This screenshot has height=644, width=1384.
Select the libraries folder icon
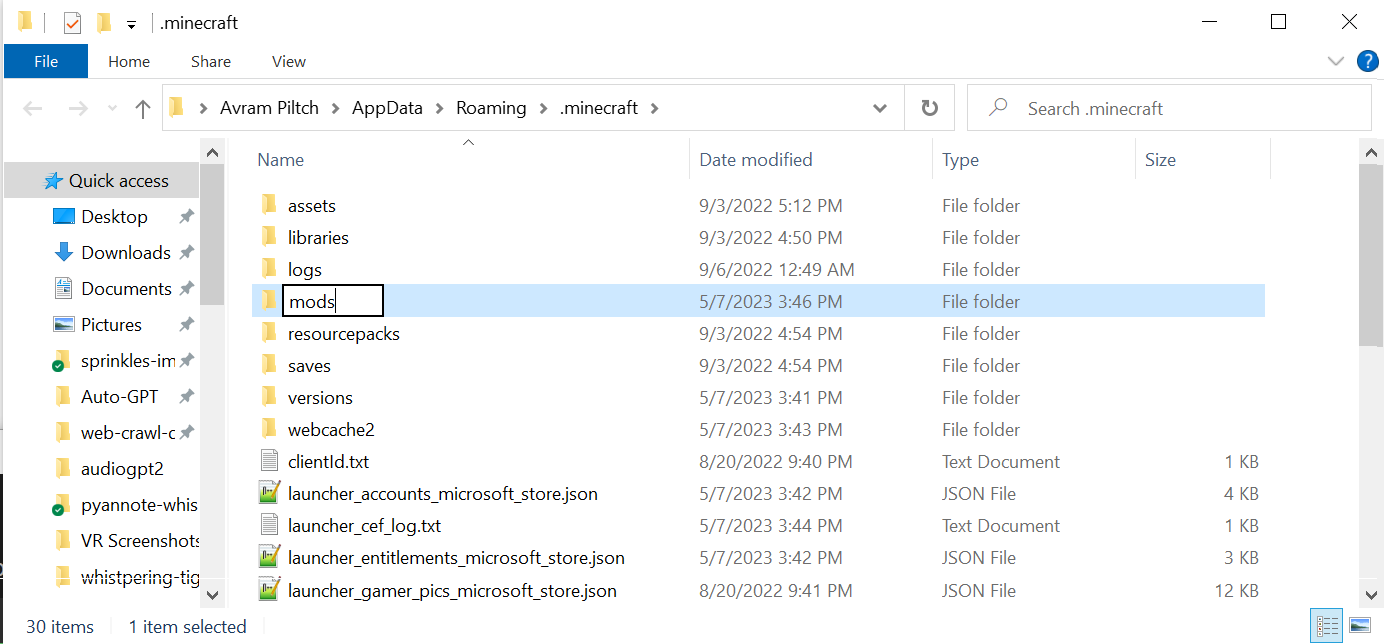[x=268, y=237]
